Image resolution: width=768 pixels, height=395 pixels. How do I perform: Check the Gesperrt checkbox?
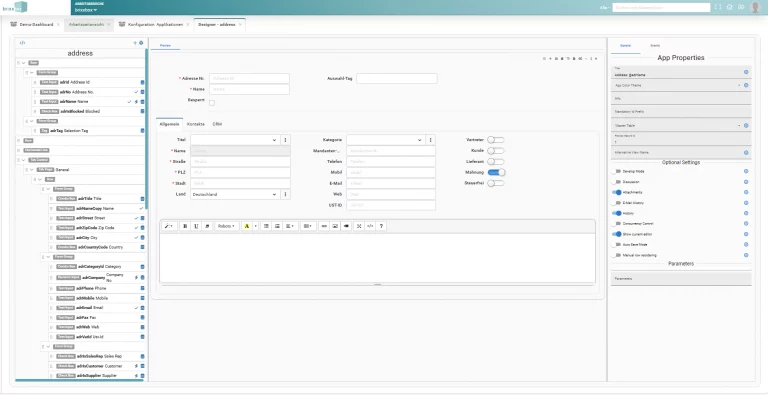(212, 103)
